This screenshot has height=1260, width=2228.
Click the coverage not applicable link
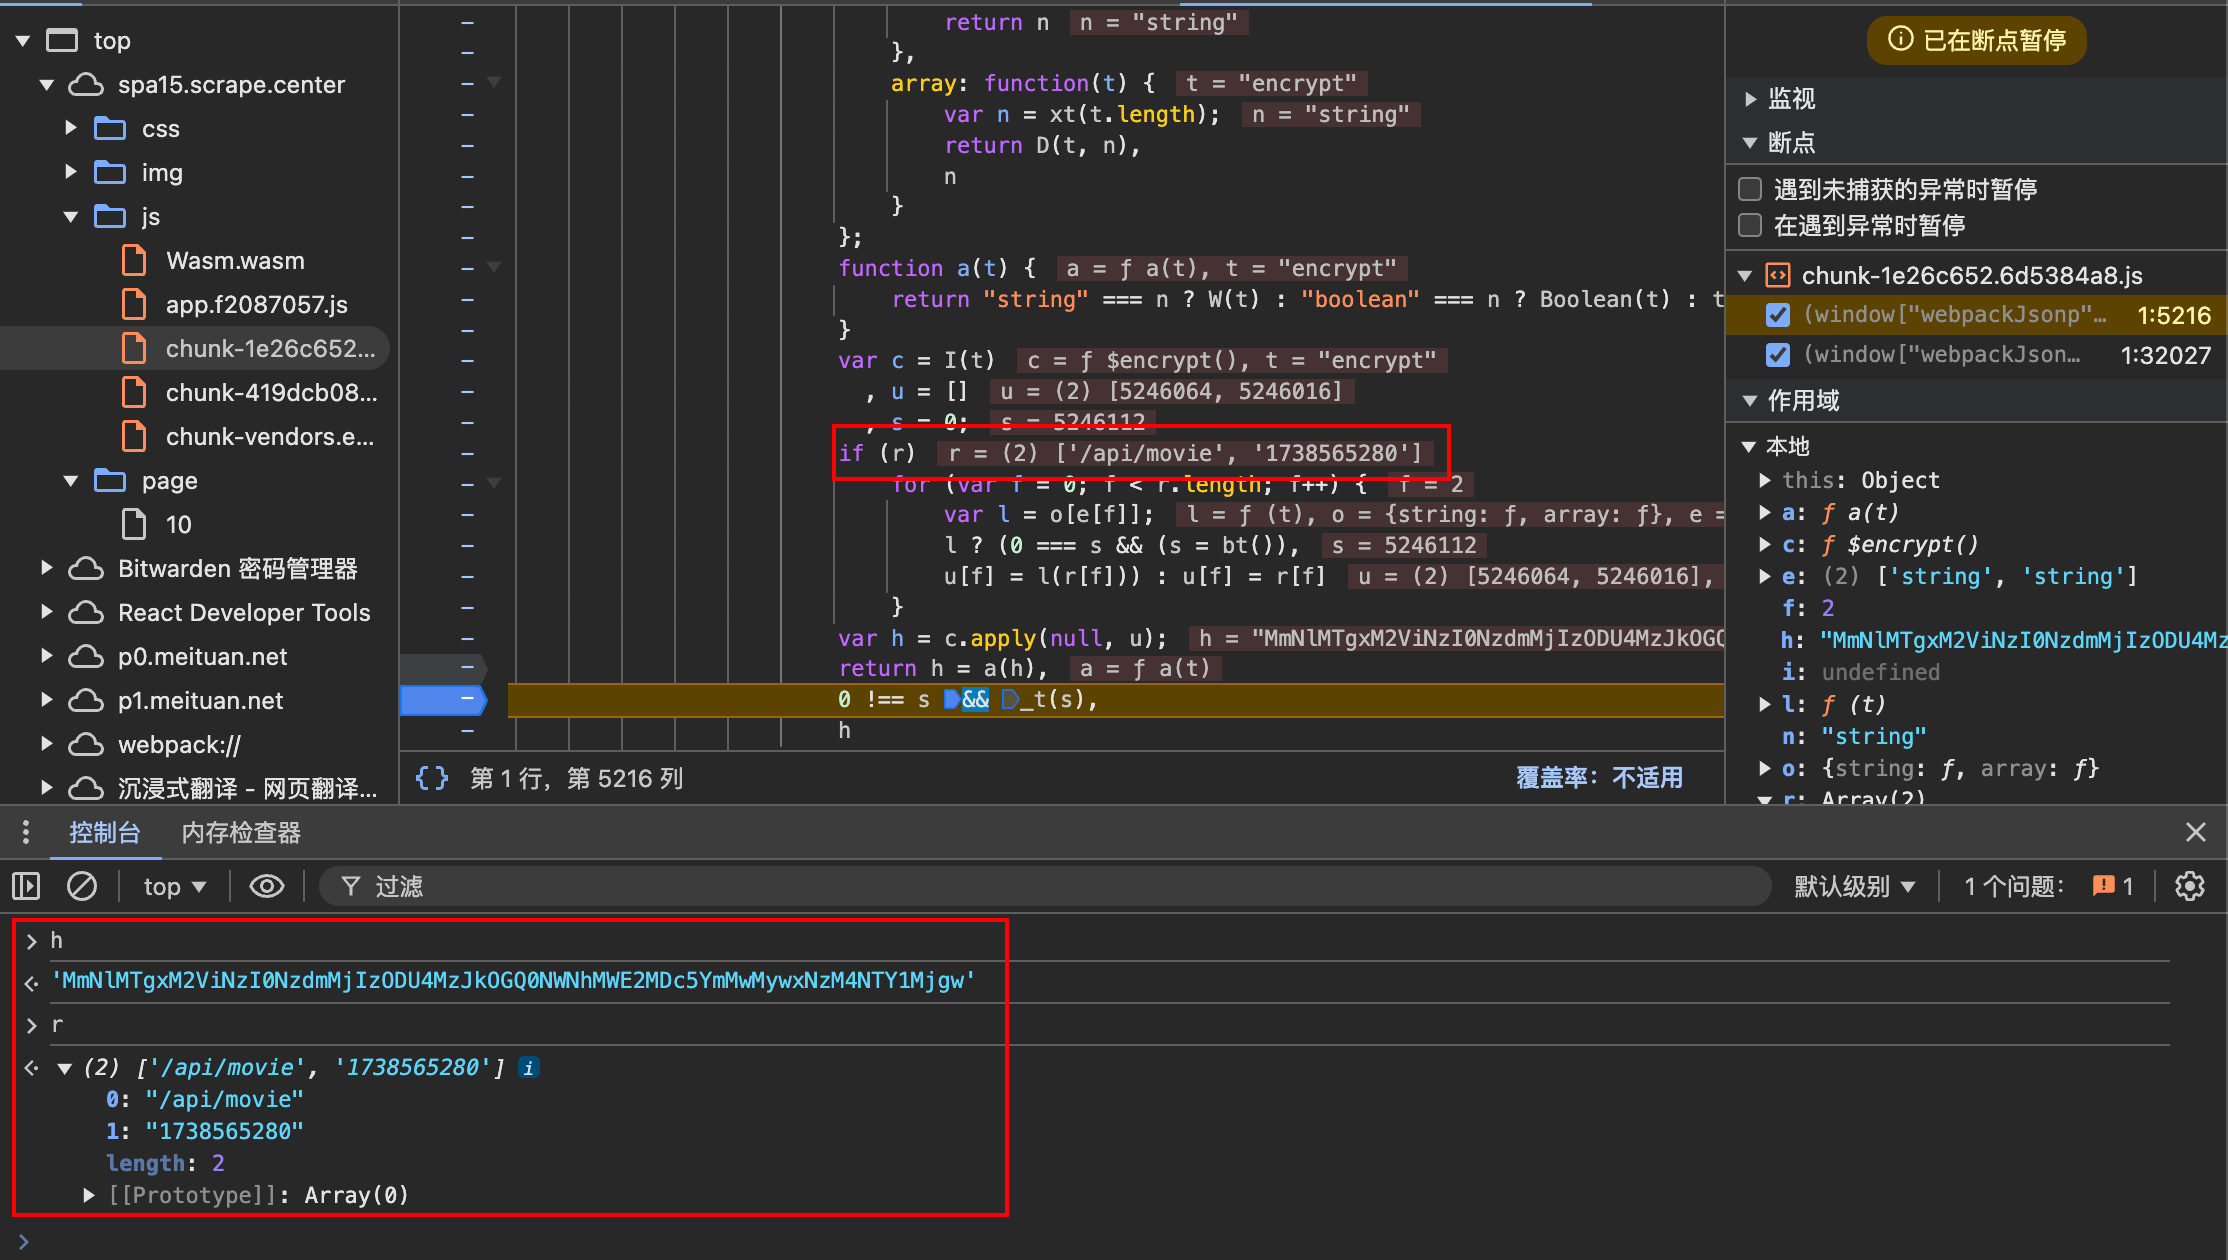(x=1599, y=778)
